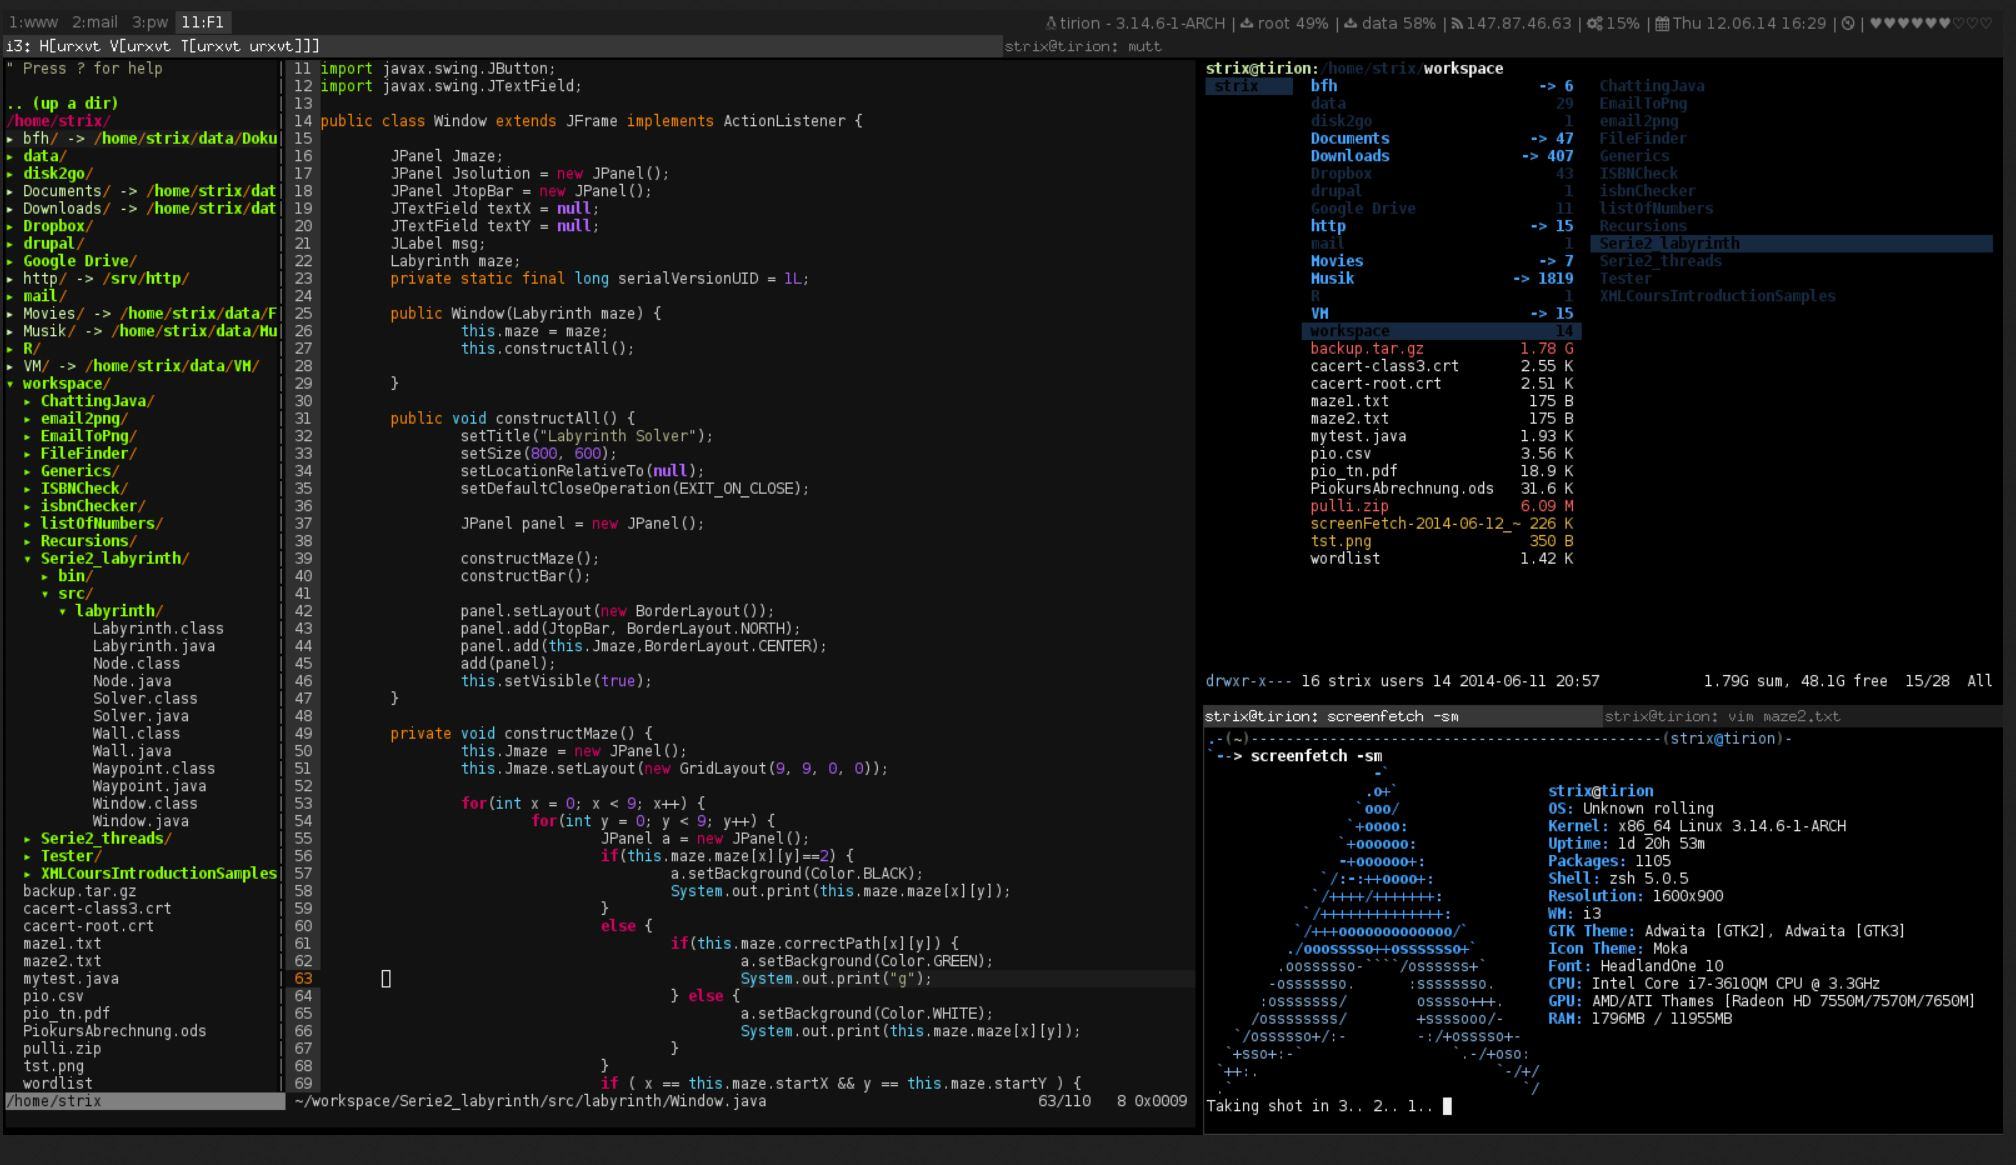Collapse the labyrinth package folder arrow
The image size is (2016, 1165).
pyautogui.click(x=63, y=611)
